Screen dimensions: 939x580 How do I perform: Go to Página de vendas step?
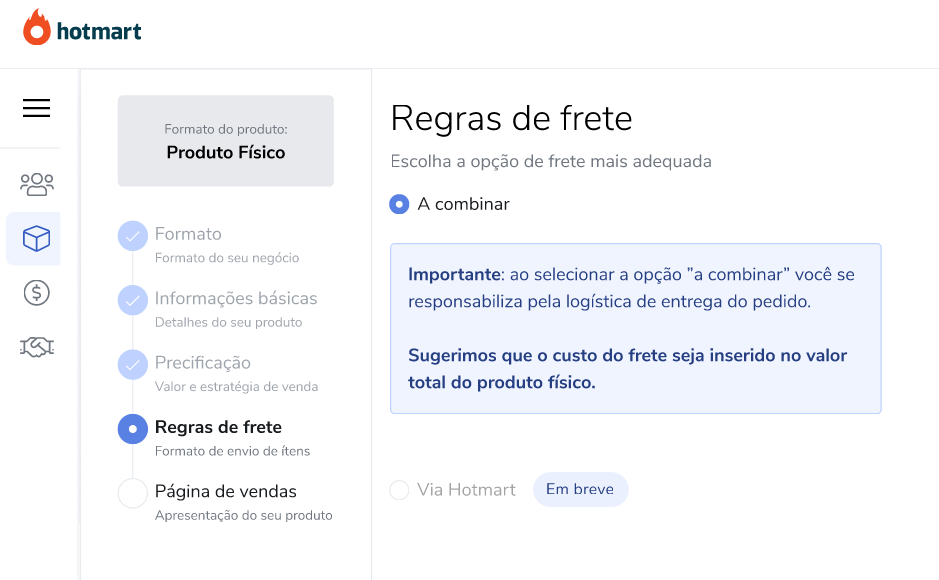point(226,491)
